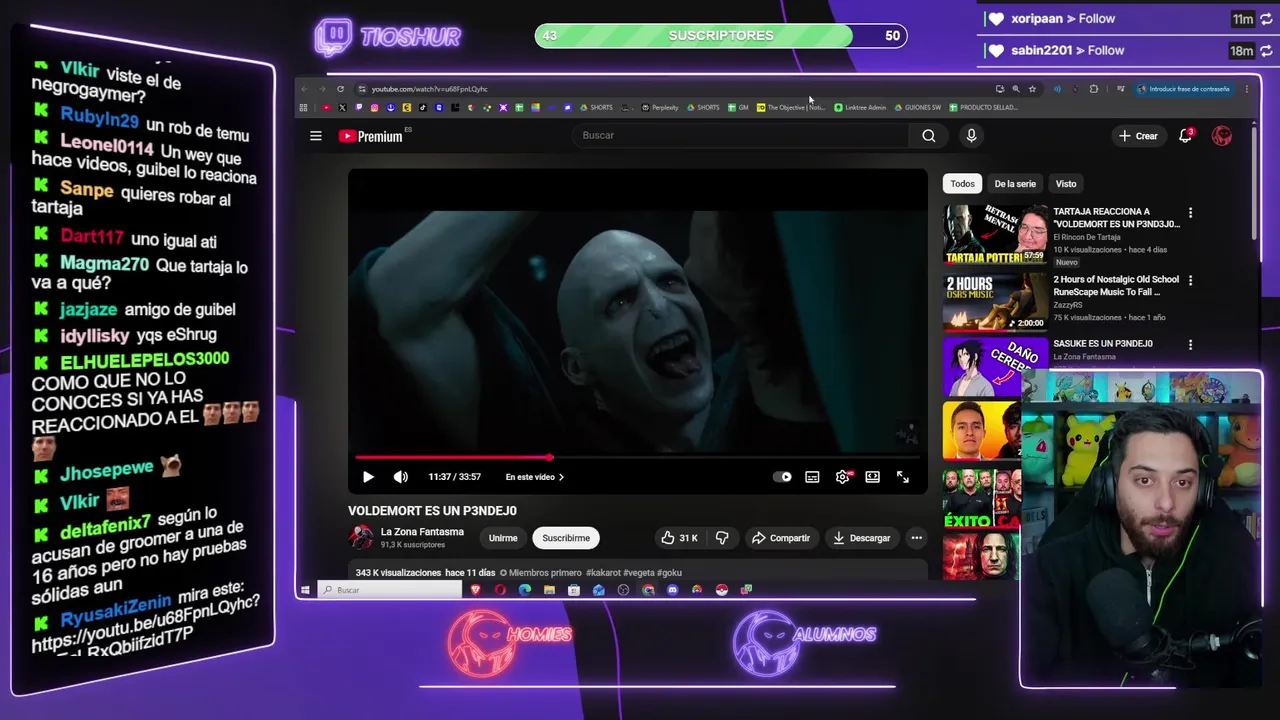Open the Pokéball app from taskbar

[x=721, y=590]
